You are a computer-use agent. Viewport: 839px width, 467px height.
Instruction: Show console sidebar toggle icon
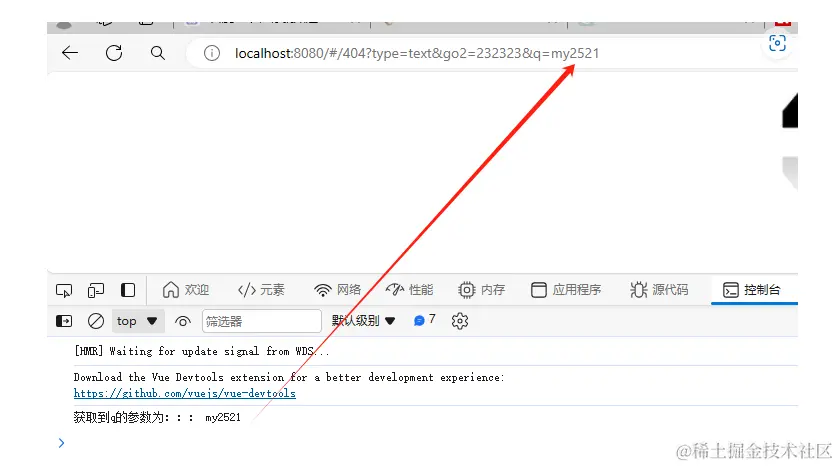(64, 321)
